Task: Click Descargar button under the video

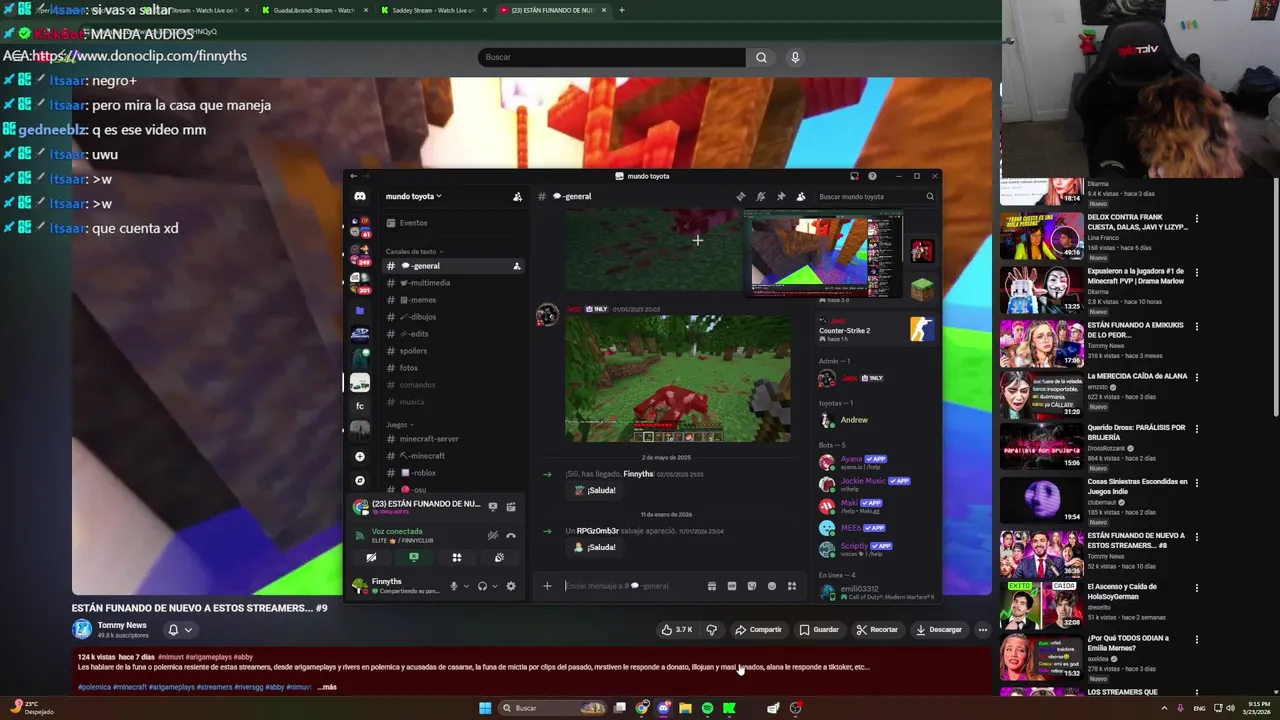Action: click(x=939, y=630)
